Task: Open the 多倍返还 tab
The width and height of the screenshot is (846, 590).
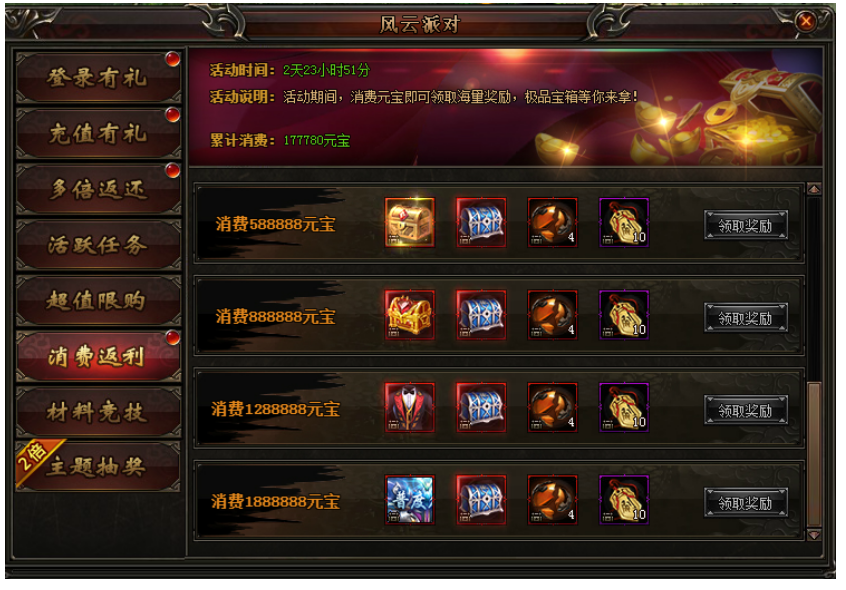Action: coord(98,189)
